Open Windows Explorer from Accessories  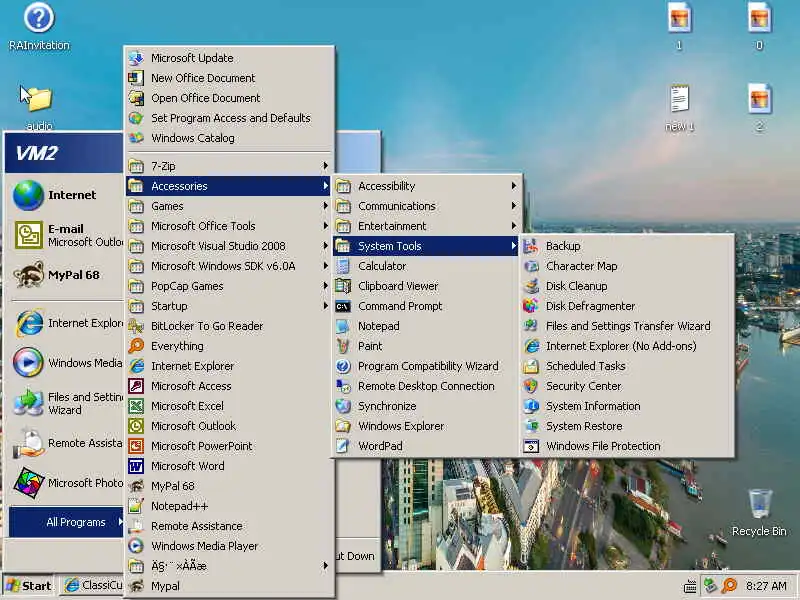[x=426, y=426]
